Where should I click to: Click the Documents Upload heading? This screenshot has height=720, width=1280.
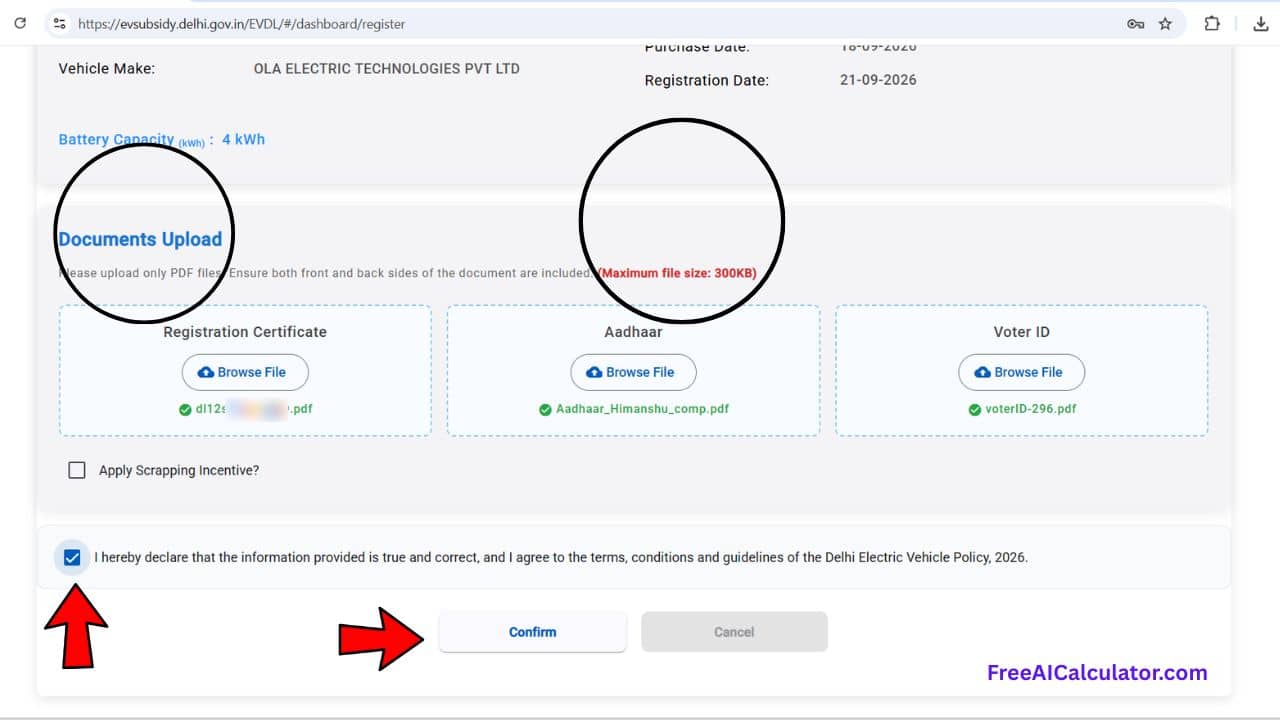click(140, 239)
